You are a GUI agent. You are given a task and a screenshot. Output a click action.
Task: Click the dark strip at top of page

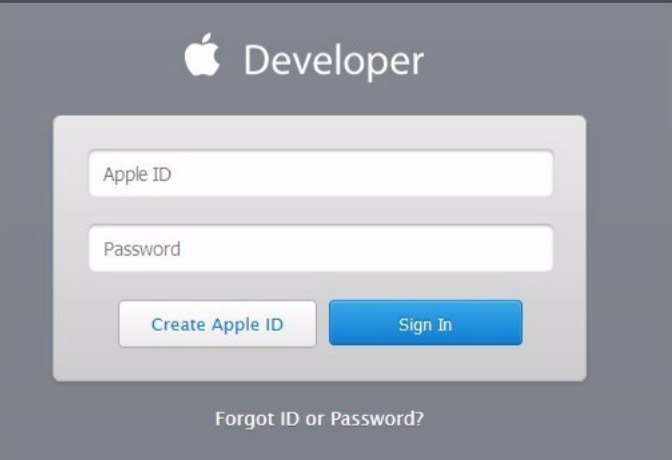point(336,1)
